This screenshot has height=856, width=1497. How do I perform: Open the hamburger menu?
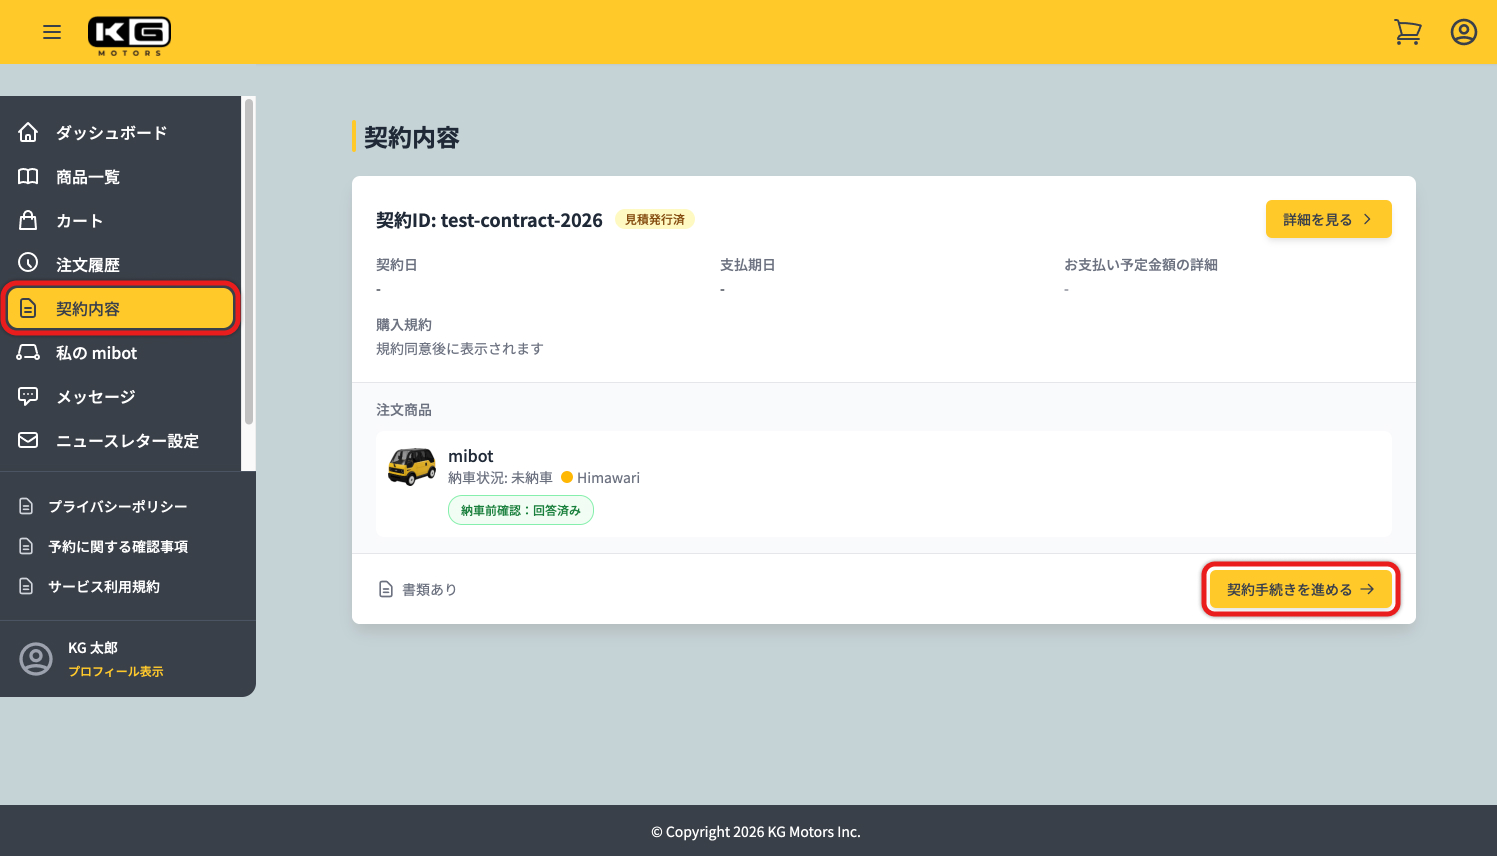[x=52, y=31]
